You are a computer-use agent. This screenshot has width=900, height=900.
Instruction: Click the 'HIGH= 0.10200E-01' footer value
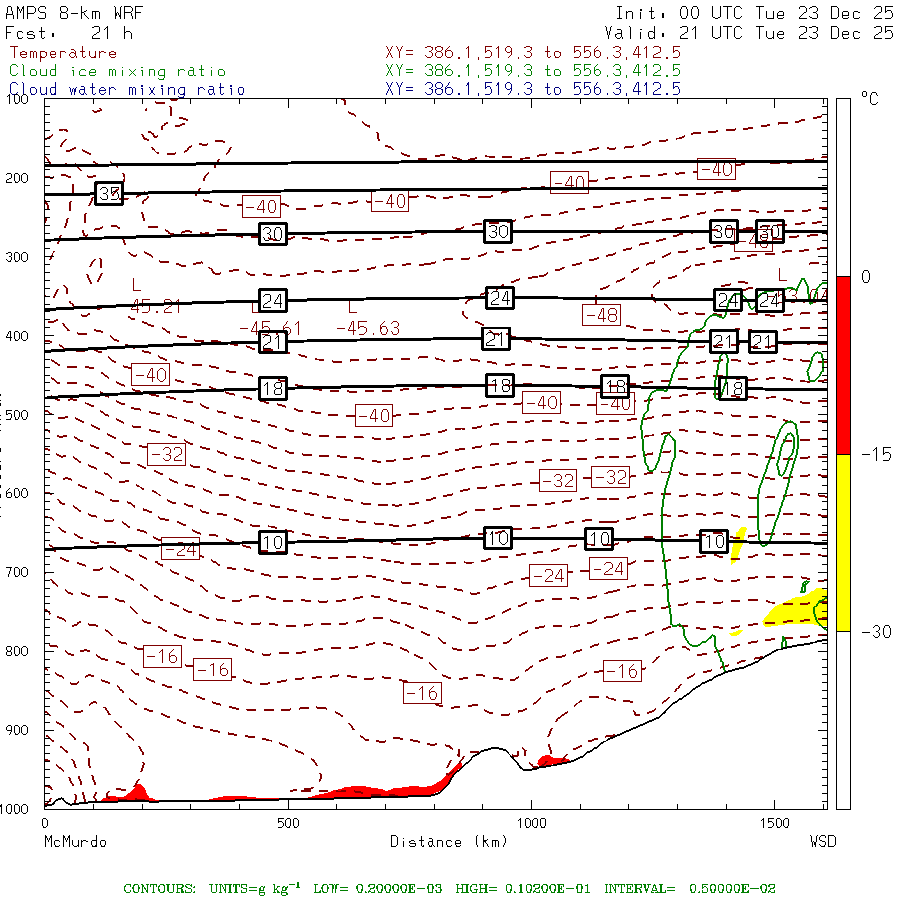(522, 889)
